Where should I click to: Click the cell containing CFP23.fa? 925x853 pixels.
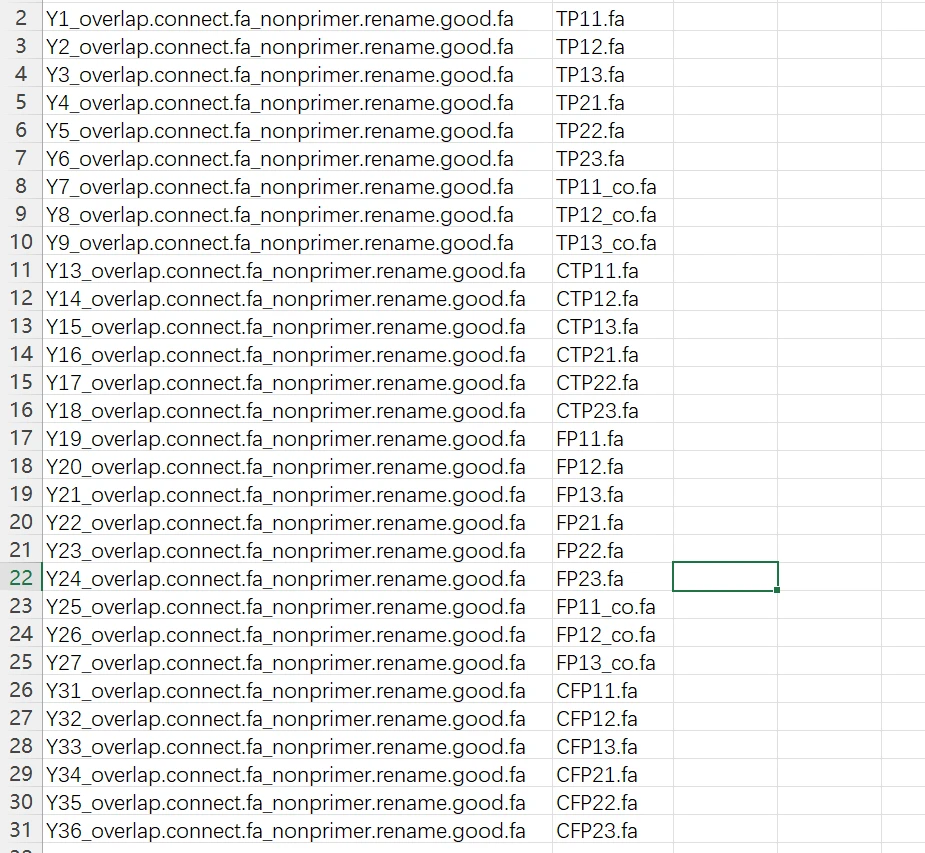click(x=596, y=831)
